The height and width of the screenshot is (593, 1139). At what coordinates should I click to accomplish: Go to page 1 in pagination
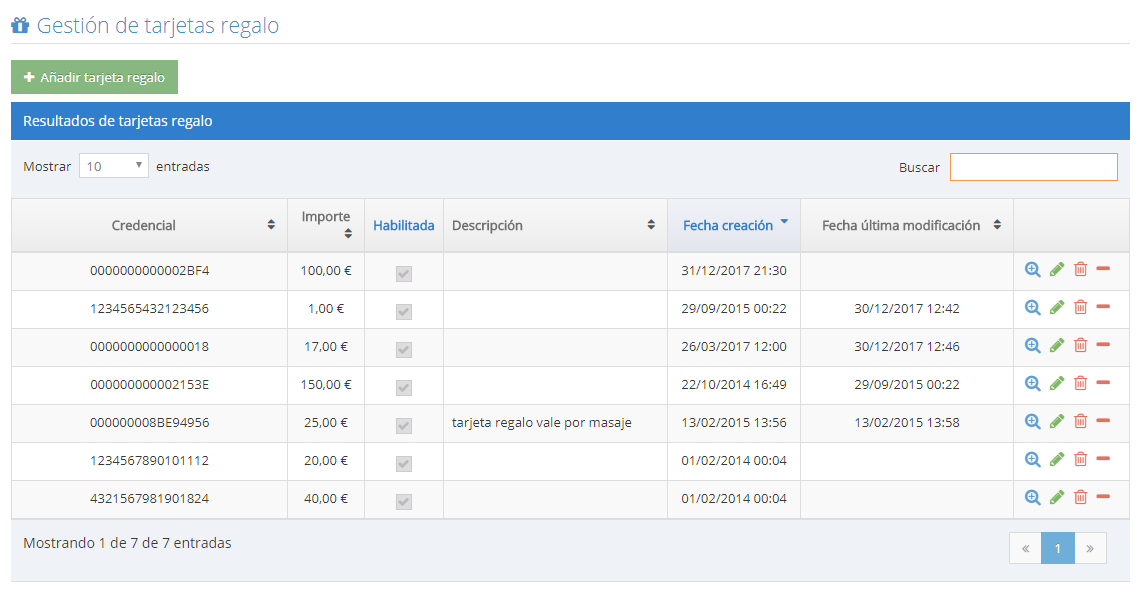[1057, 547]
